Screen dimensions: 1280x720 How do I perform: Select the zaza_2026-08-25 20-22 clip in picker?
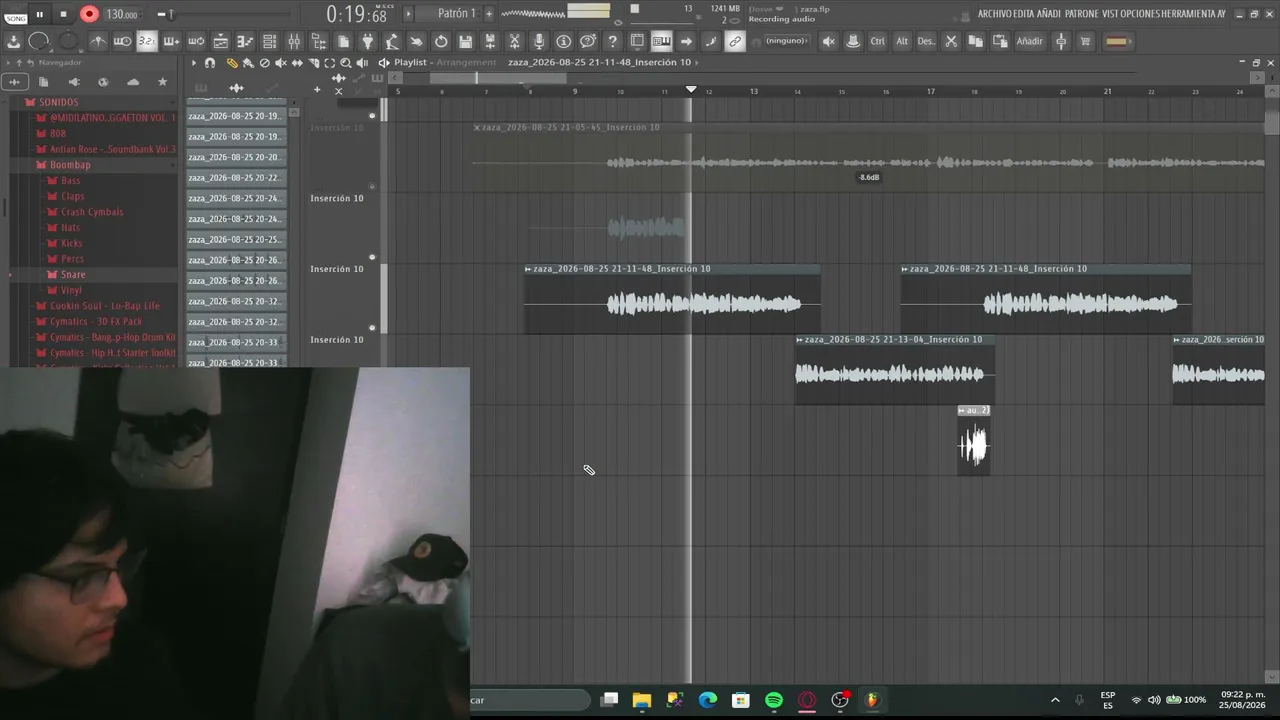236,178
